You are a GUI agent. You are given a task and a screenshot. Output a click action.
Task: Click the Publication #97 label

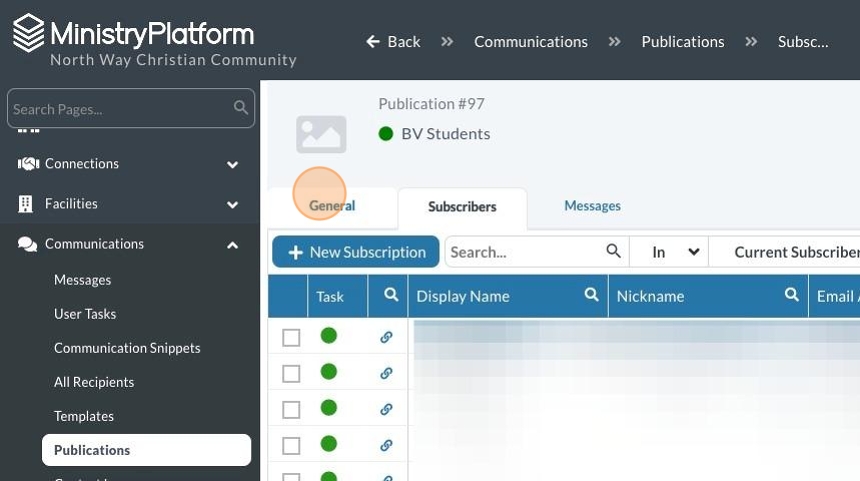[x=432, y=104]
